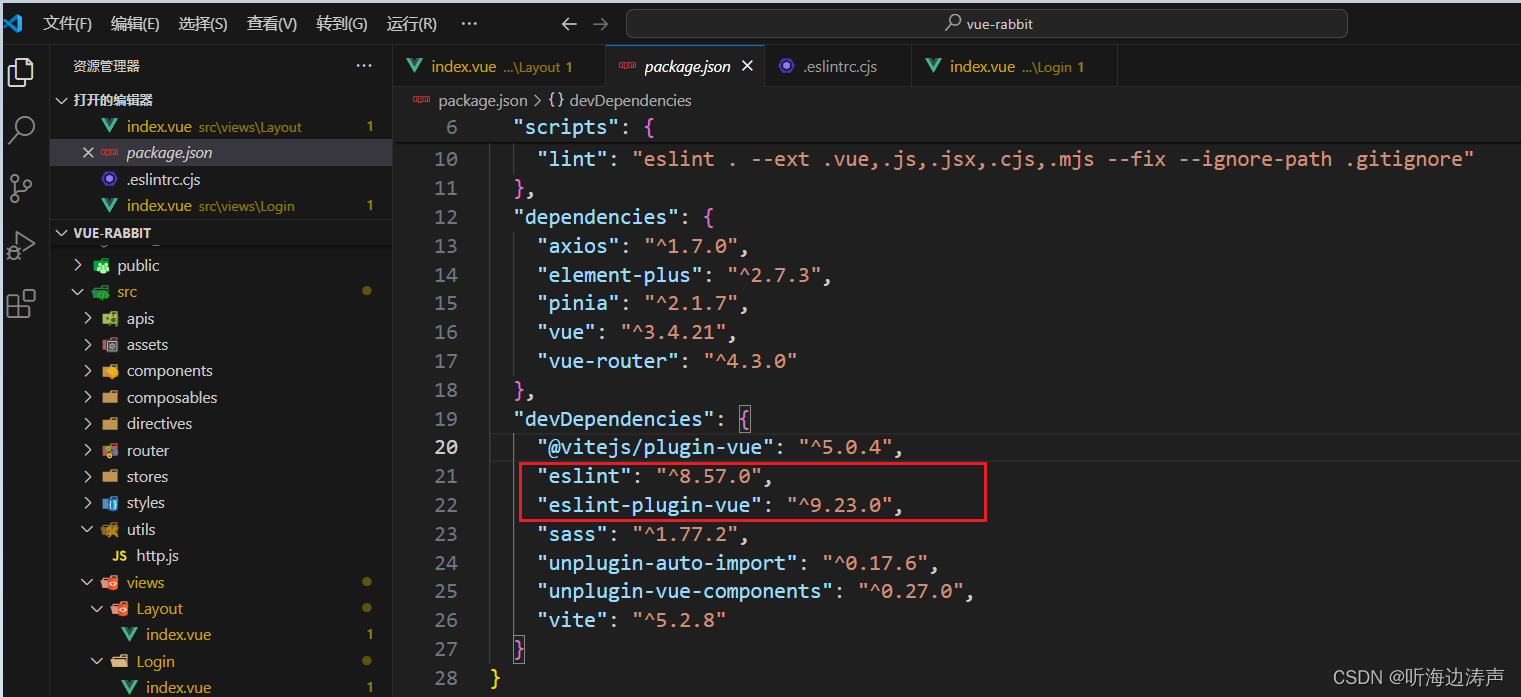Viewport: 1521px width, 697px height.
Task: Switch to the .eslintrc.cjs tab
Action: tap(838, 65)
